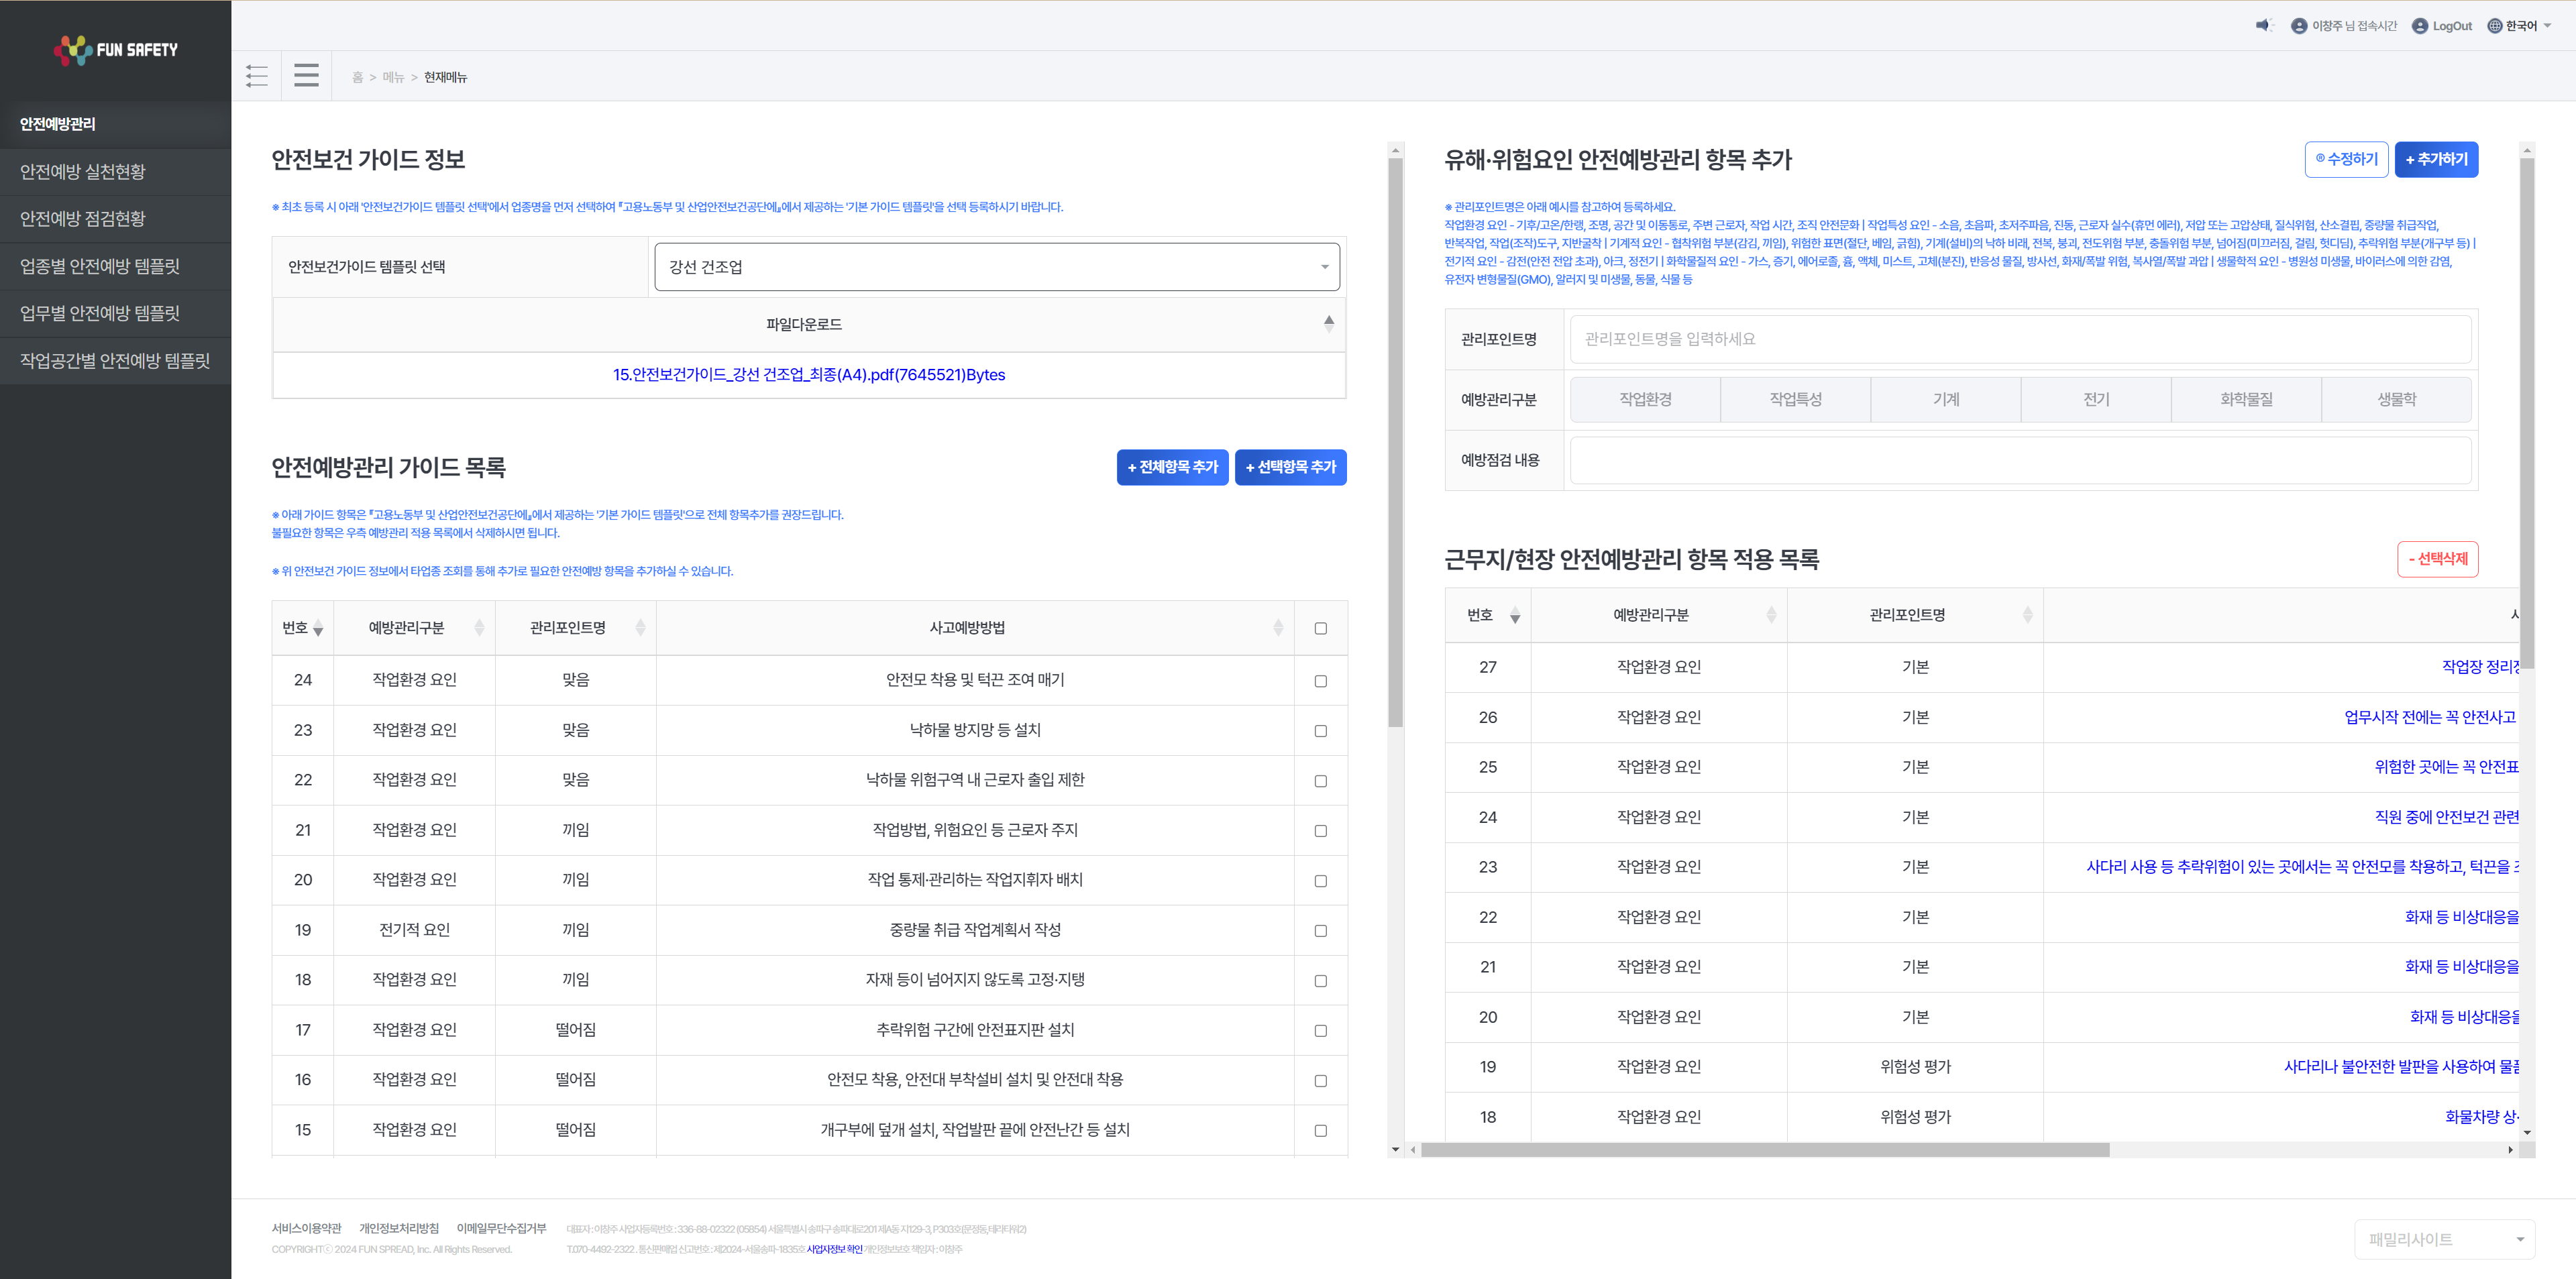
Task: Sort 파일다운로드 column arrow
Action: coord(1329,323)
